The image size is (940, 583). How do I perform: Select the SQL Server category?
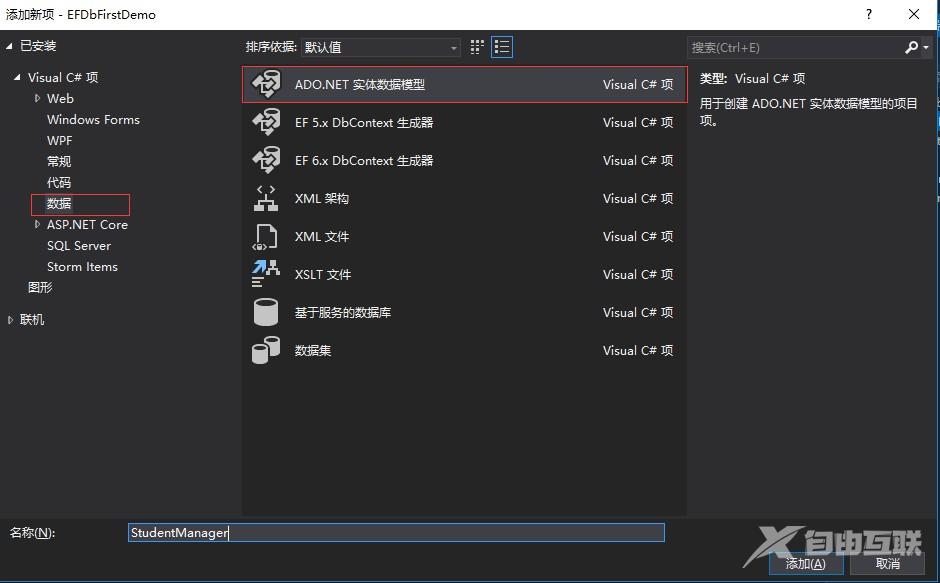point(79,245)
